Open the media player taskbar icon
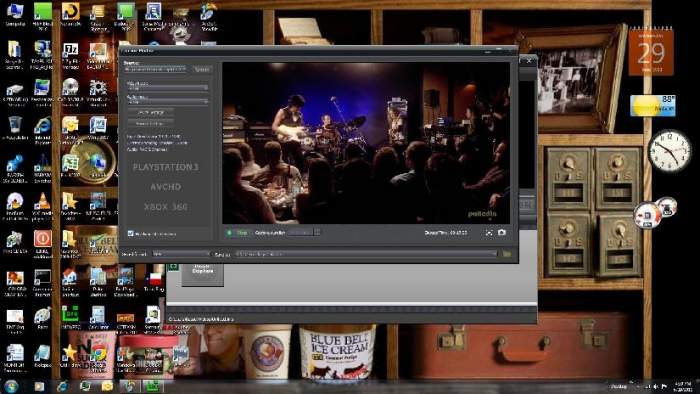 (x=39, y=386)
